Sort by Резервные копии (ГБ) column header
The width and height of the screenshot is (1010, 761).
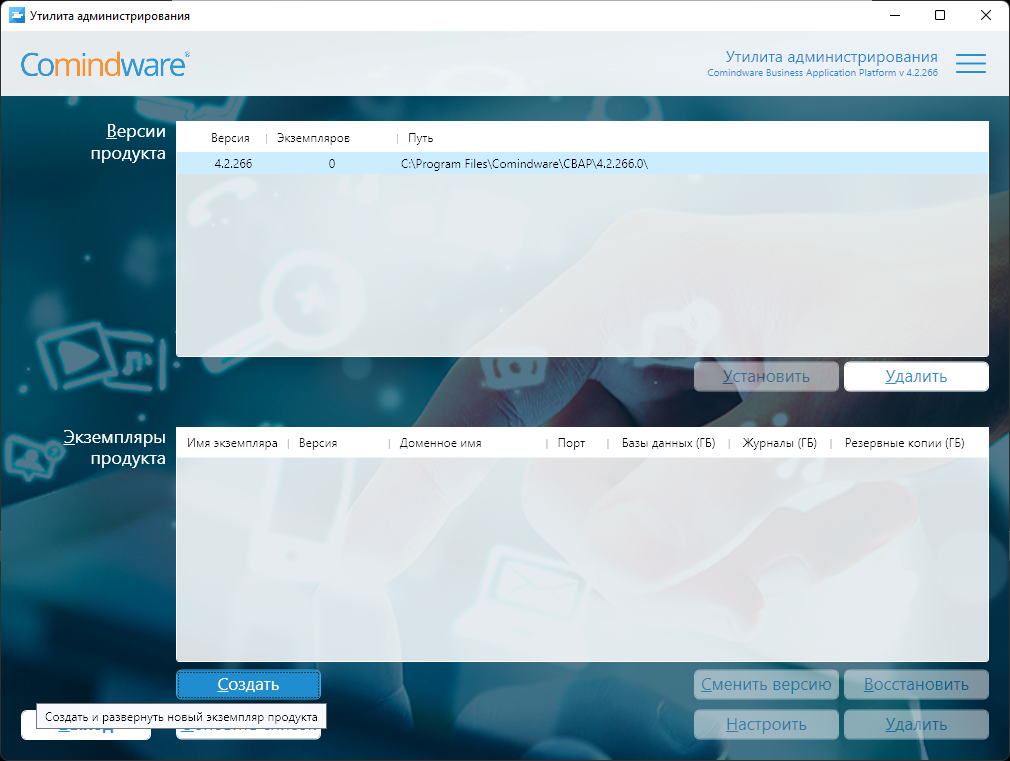tap(904, 443)
